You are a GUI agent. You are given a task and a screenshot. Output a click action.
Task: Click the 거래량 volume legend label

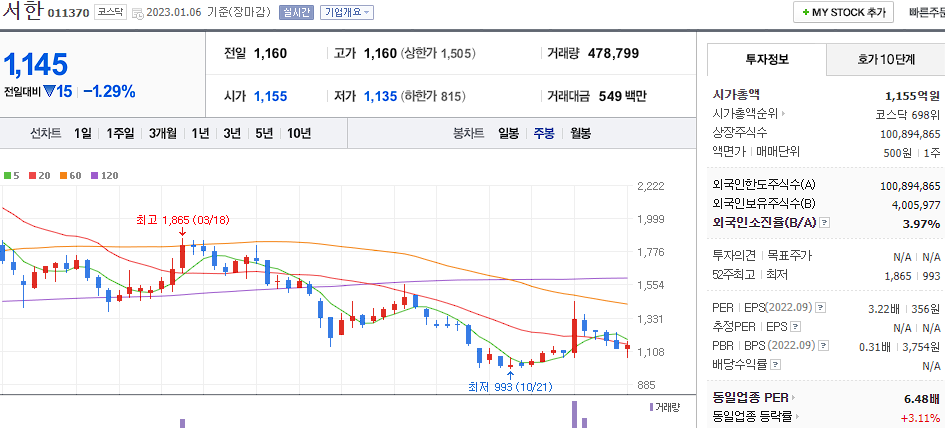pos(664,407)
